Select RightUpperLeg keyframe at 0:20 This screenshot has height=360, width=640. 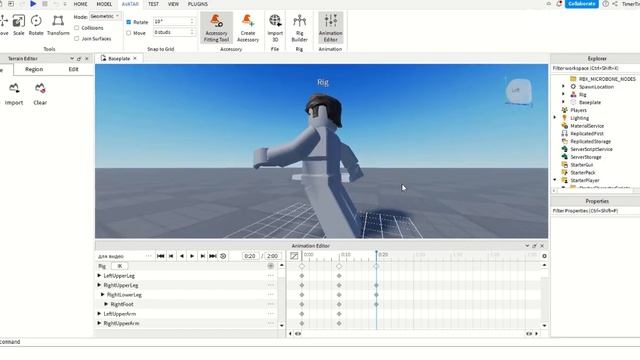coord(376,285)
